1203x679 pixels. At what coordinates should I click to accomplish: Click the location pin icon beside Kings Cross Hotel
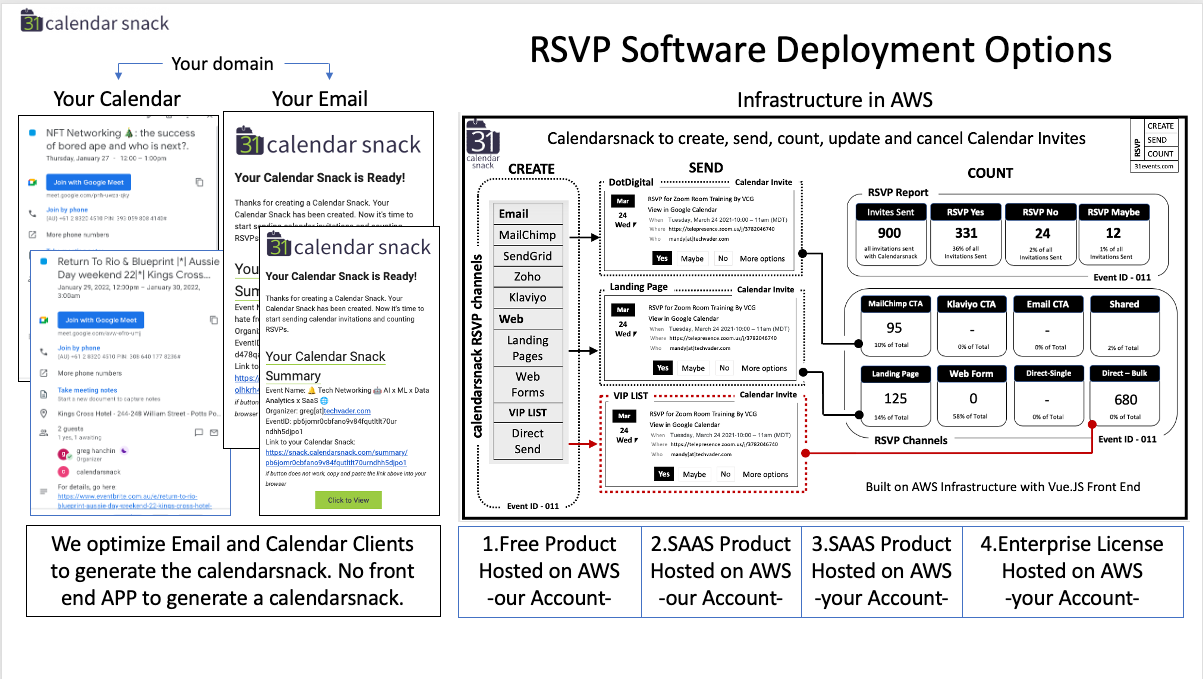click(43, 414)
